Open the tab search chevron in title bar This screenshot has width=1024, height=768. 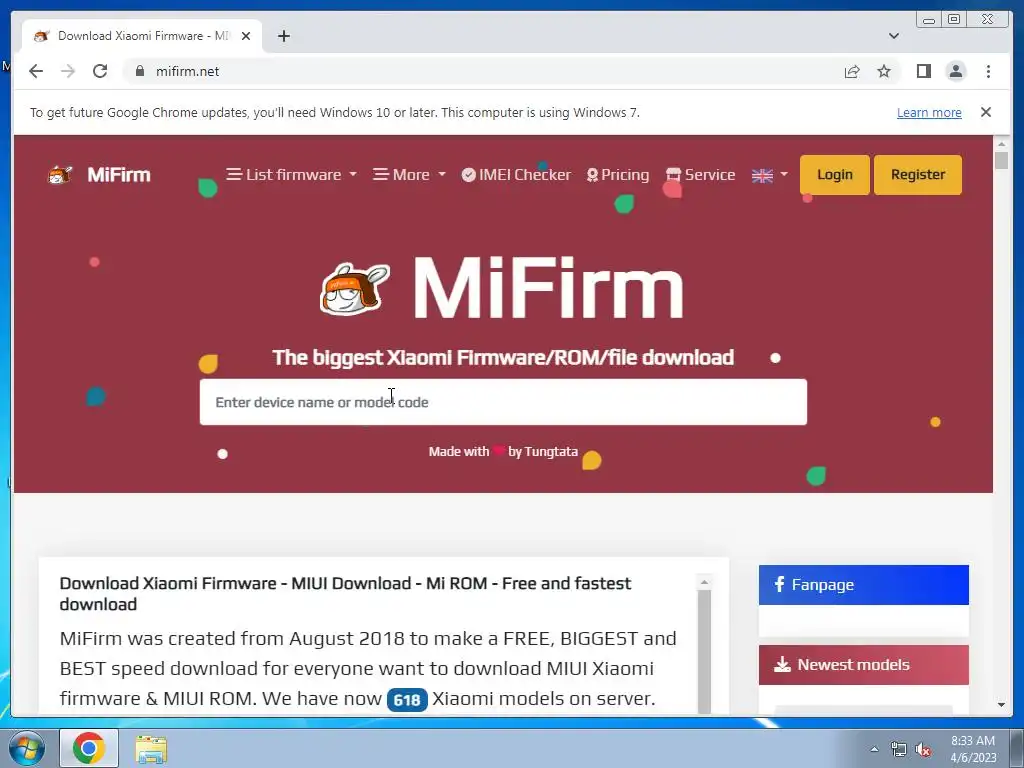[893, 36]
